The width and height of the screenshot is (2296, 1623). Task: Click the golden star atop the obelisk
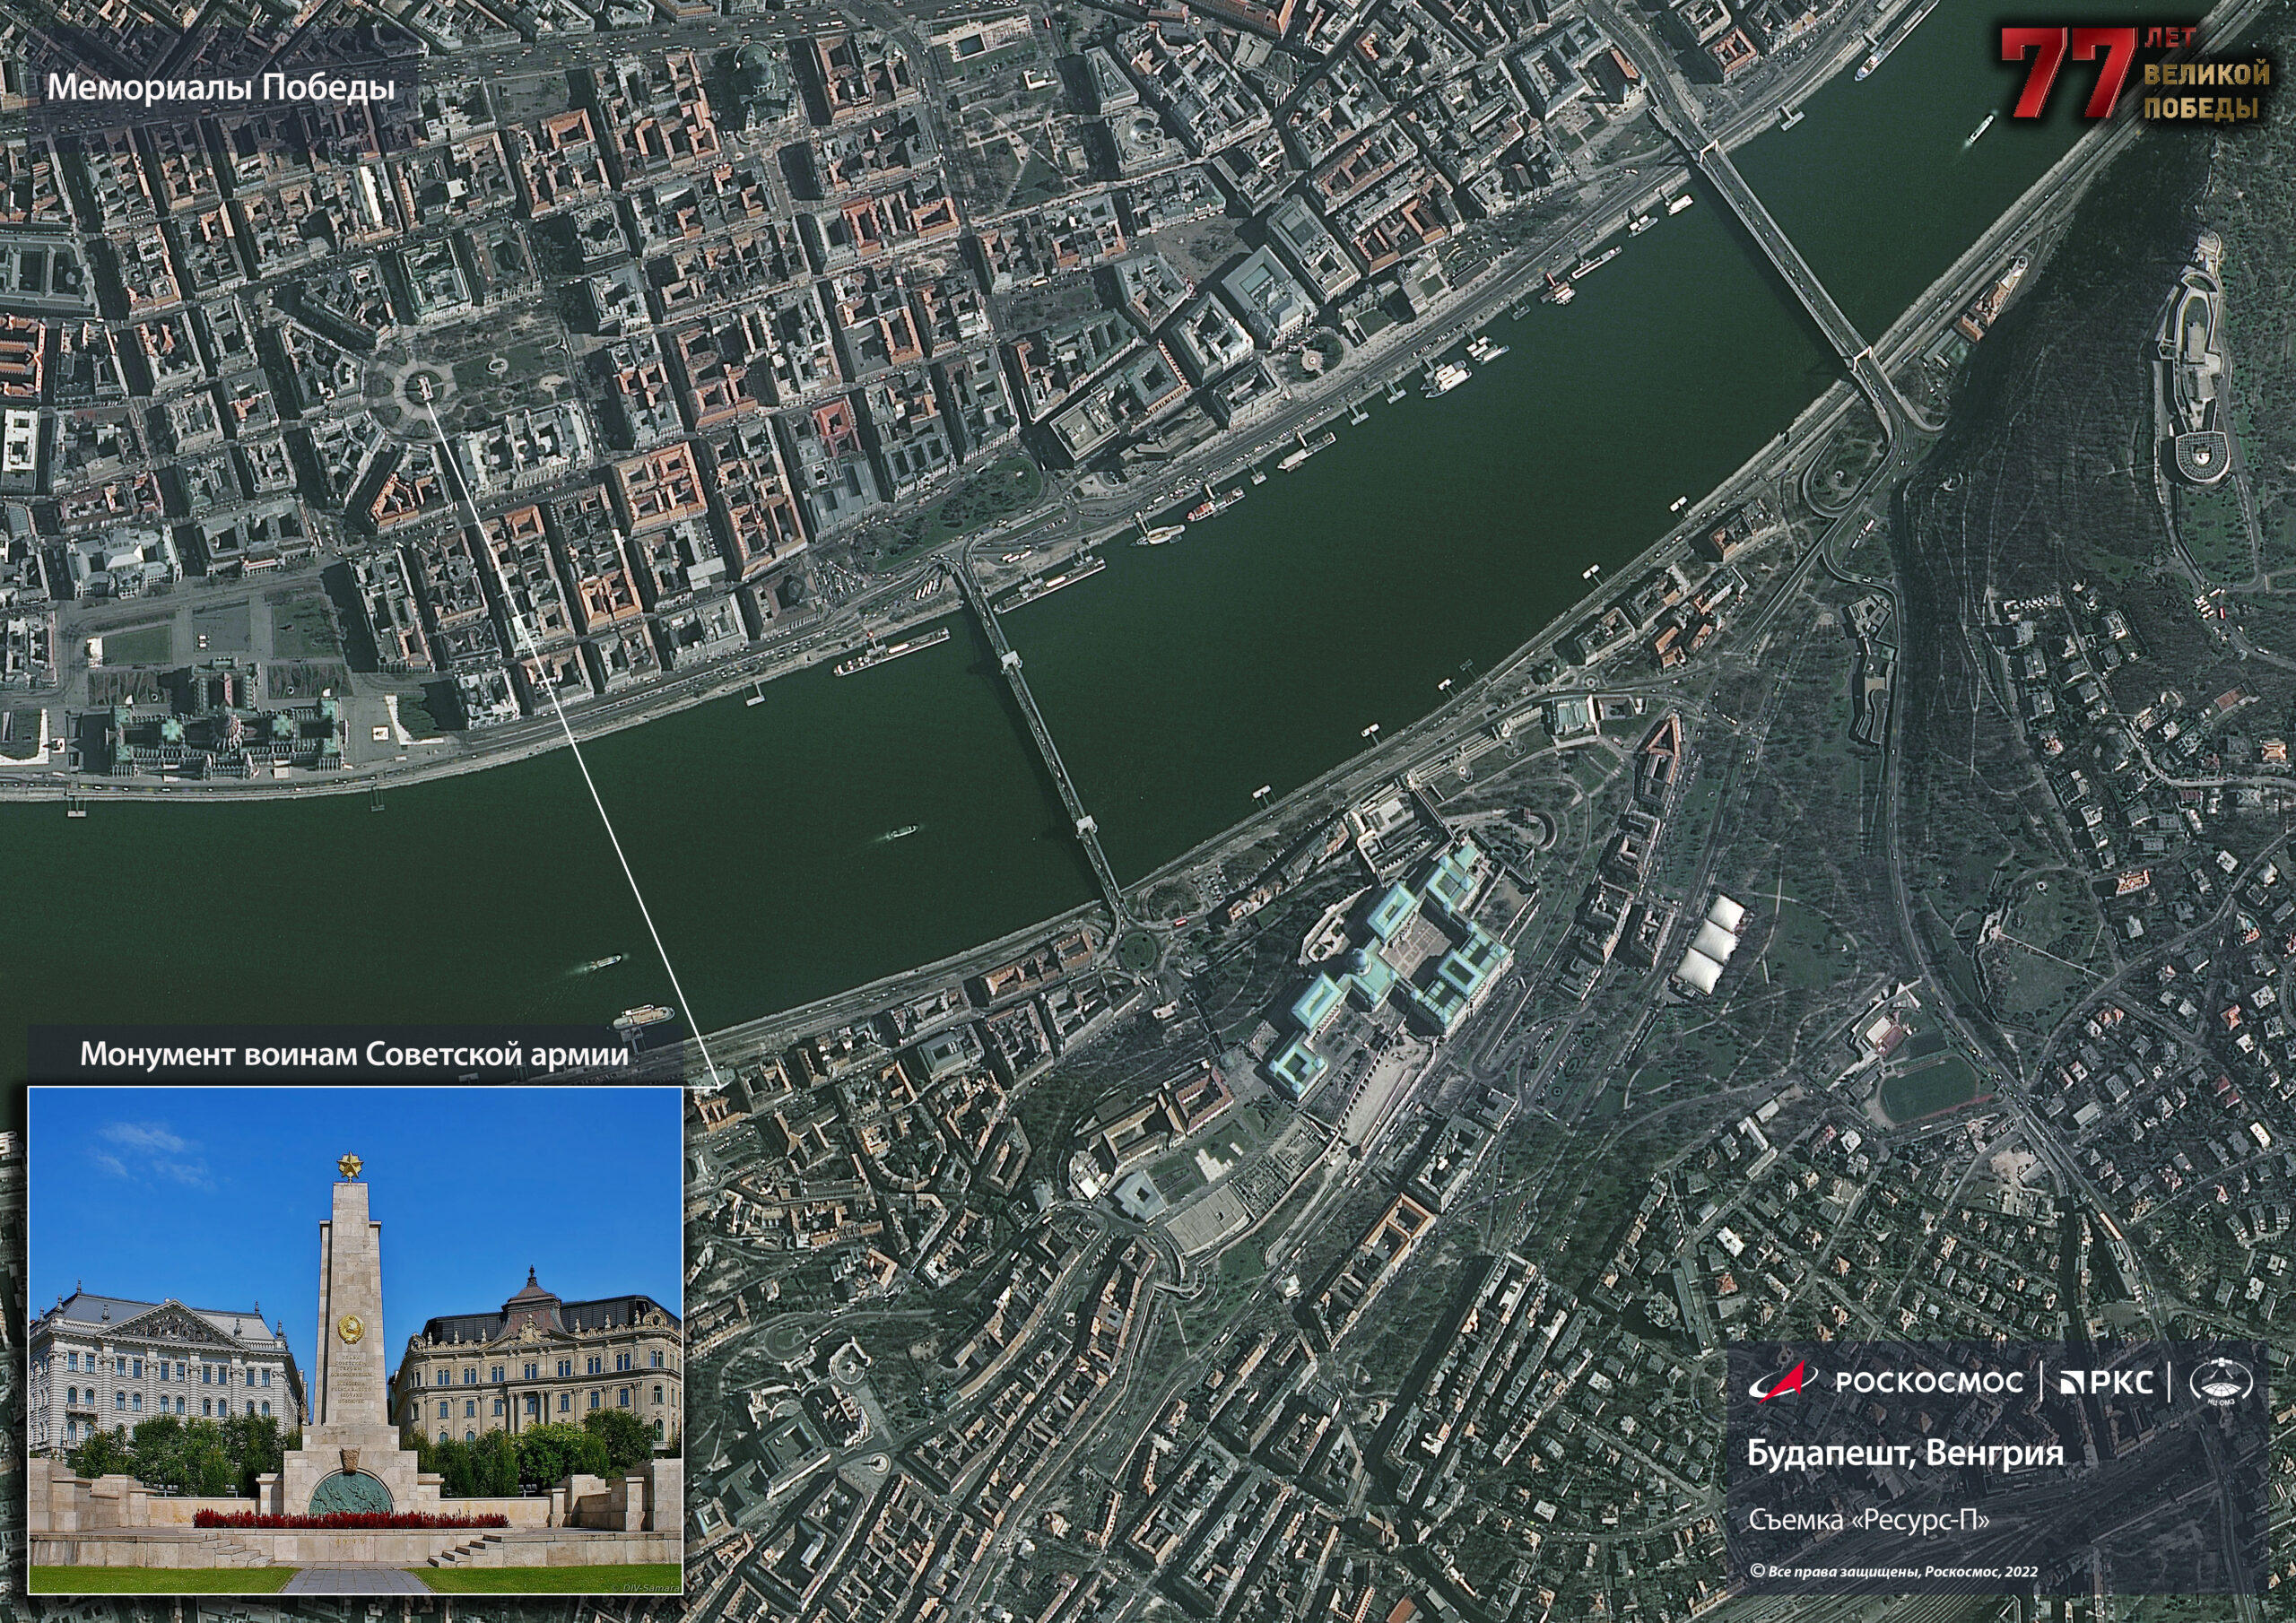coord(351,1166)
